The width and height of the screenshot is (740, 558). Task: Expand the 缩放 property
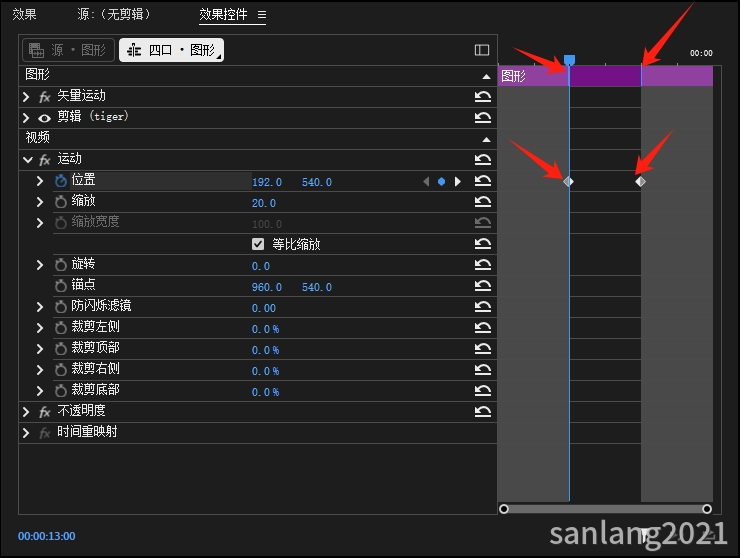40,202
